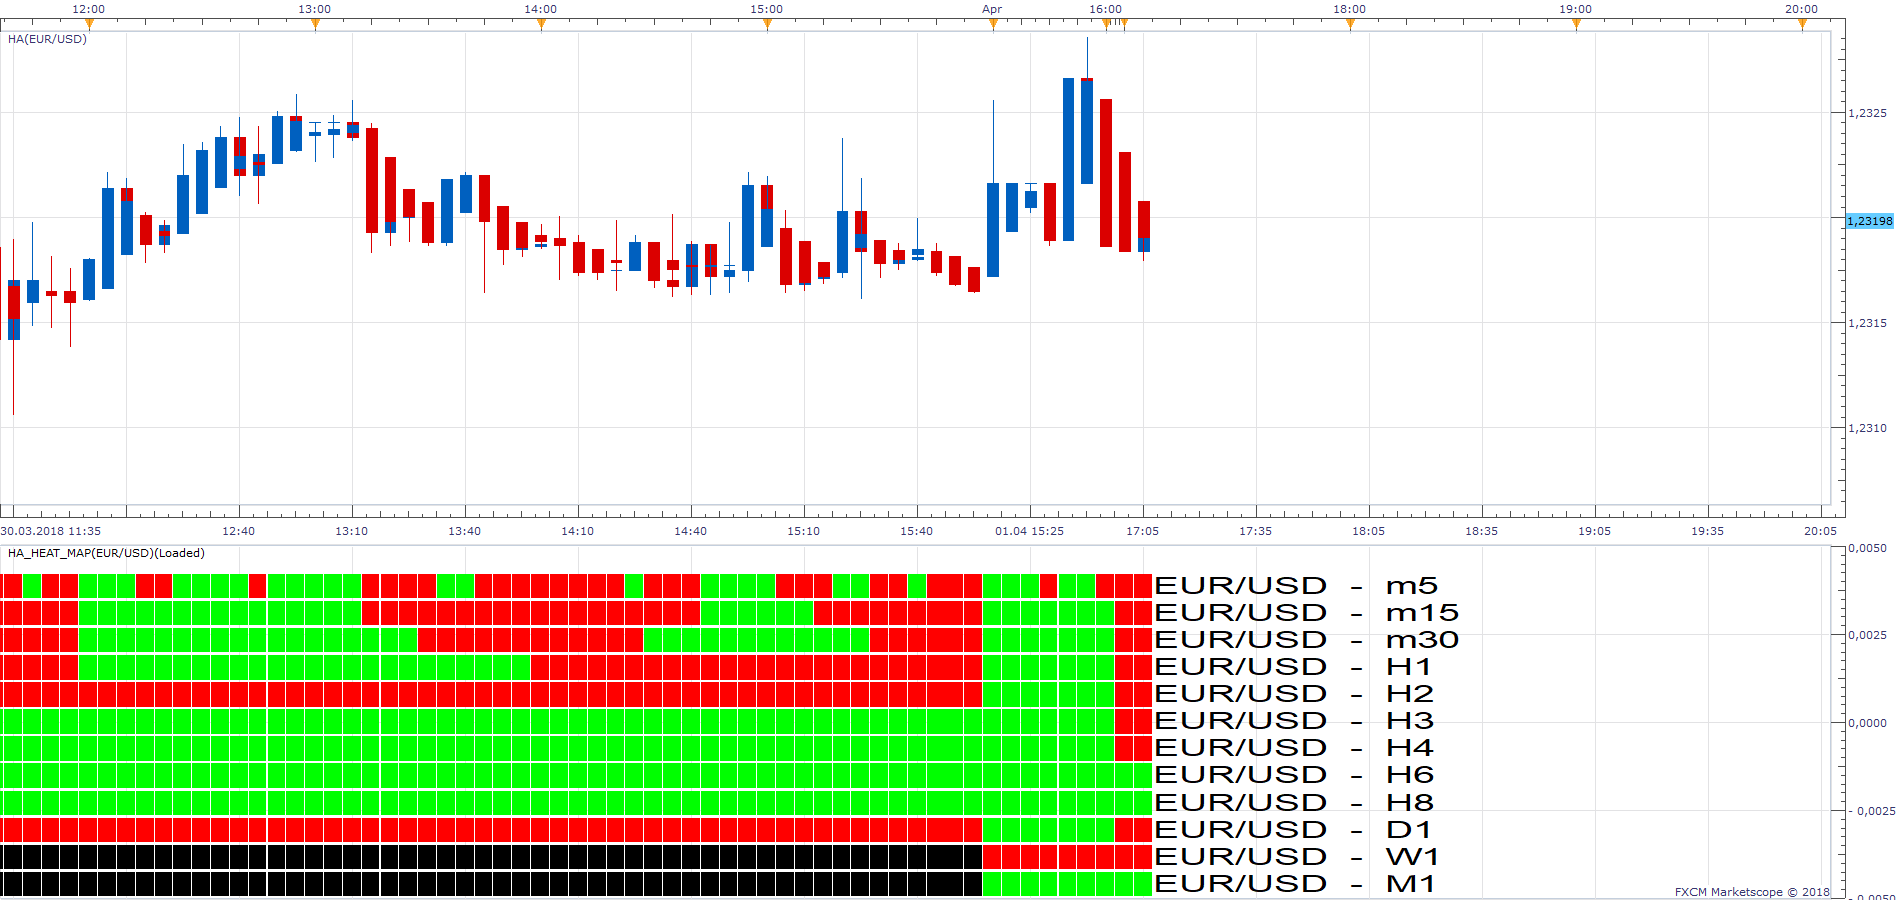Screen dimensions: 1903x900
Task: Select the EUR/USD - m30 heat map label
Action: click(1307, 640)
